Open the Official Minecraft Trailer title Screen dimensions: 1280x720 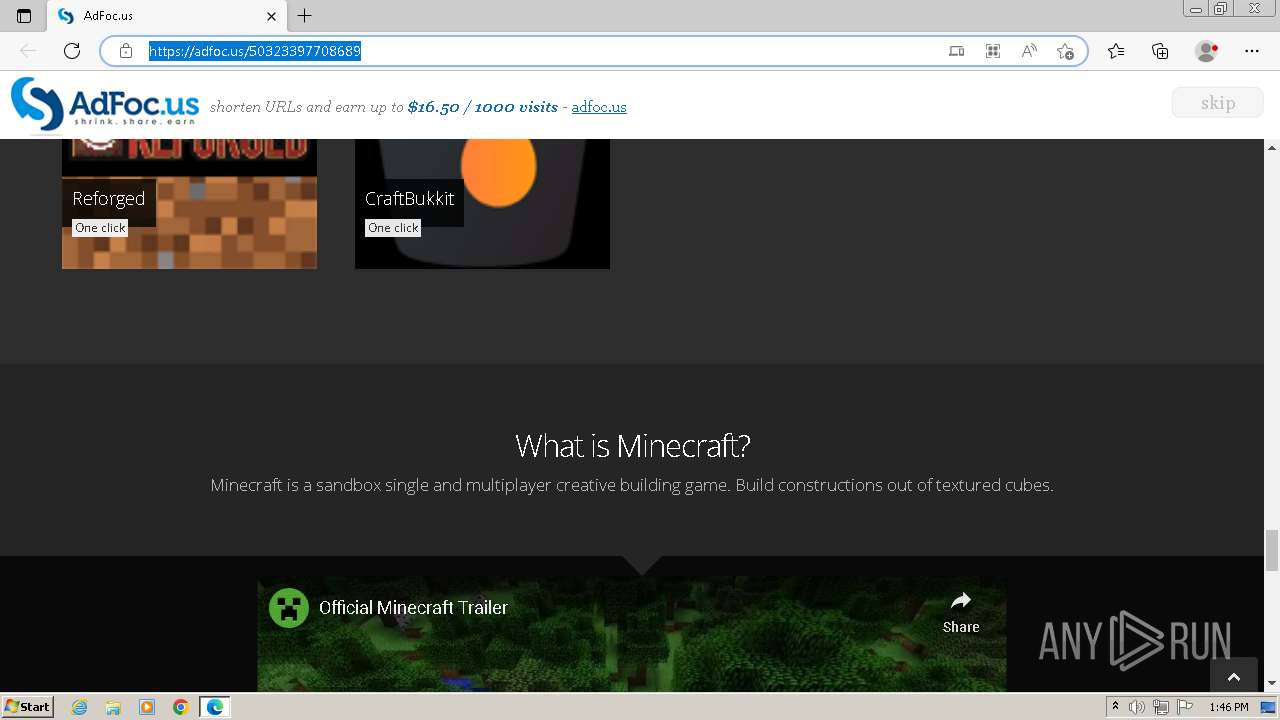tap(413, 608)
